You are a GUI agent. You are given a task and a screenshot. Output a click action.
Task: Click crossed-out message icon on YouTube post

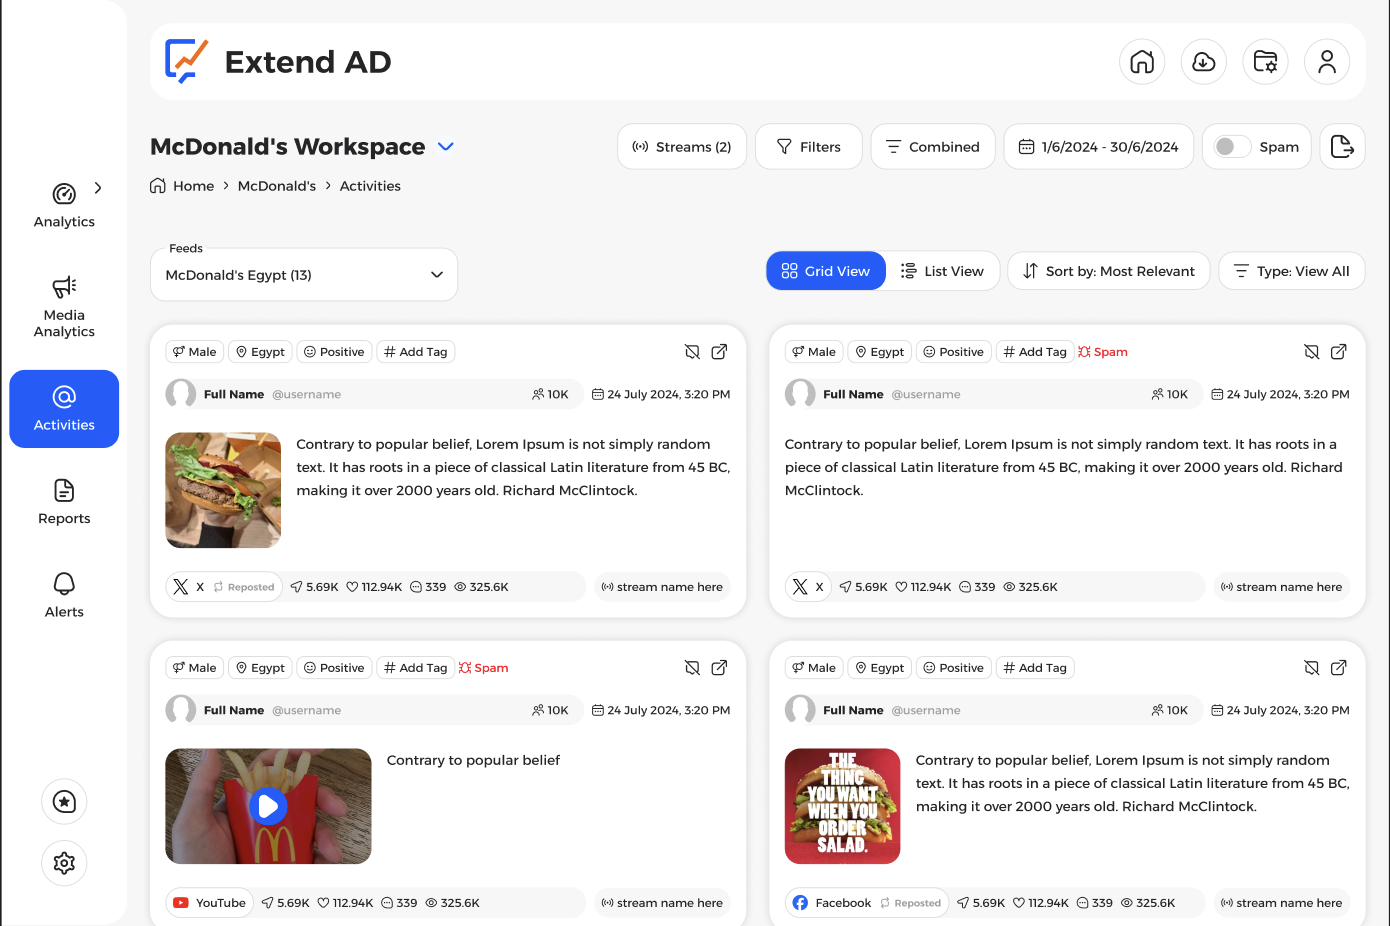[692, 668]
